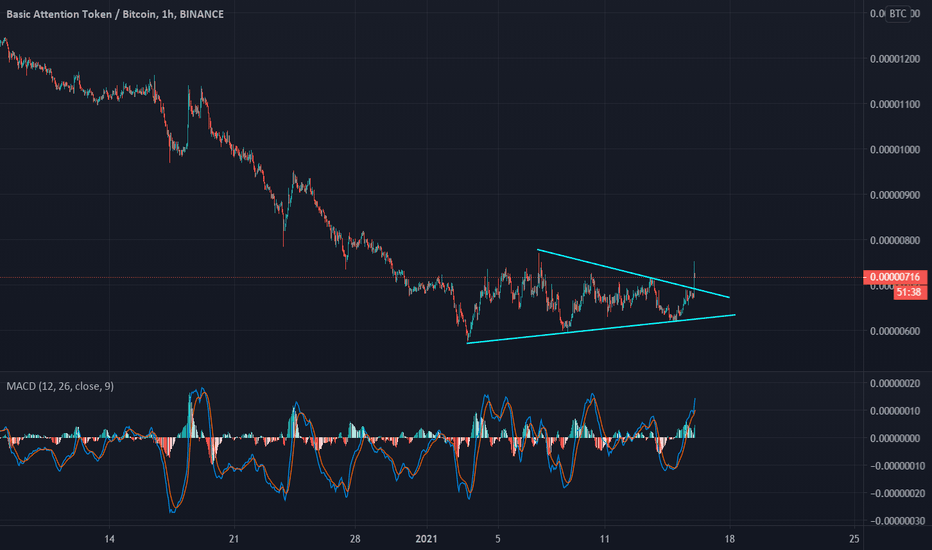Select the lower ascending cyan trendline
This screenshot has height=550, width=932.
pyautogui.click(x=601, y=328)
